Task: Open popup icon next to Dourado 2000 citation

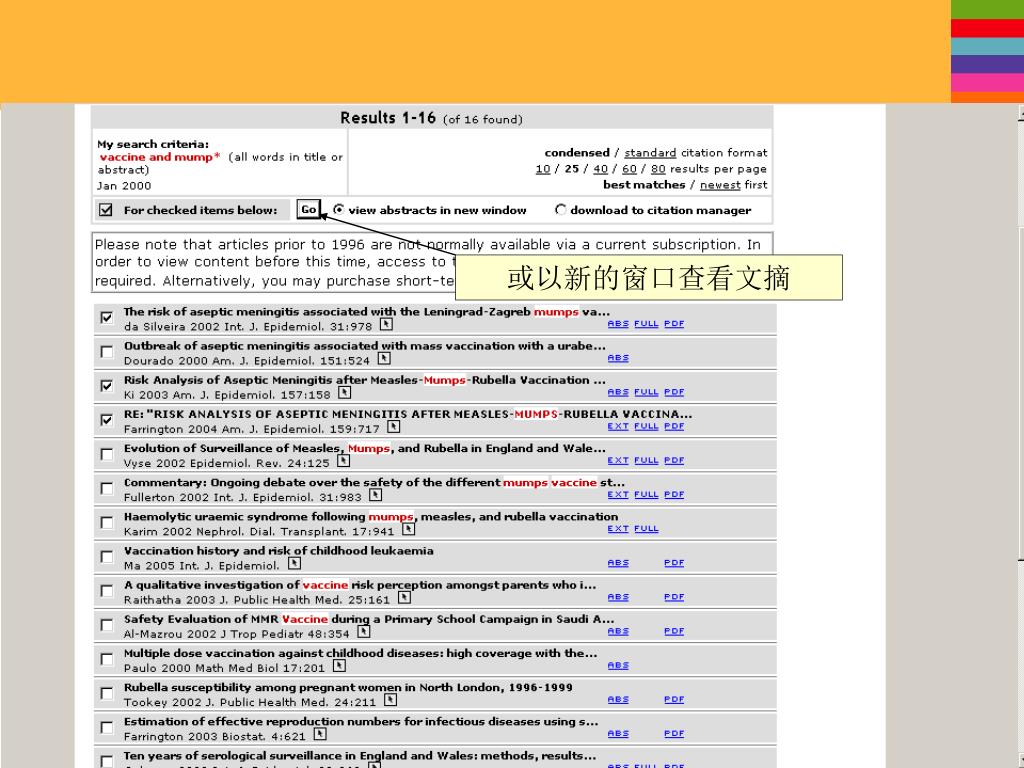Action: click(x=384, y=358)
